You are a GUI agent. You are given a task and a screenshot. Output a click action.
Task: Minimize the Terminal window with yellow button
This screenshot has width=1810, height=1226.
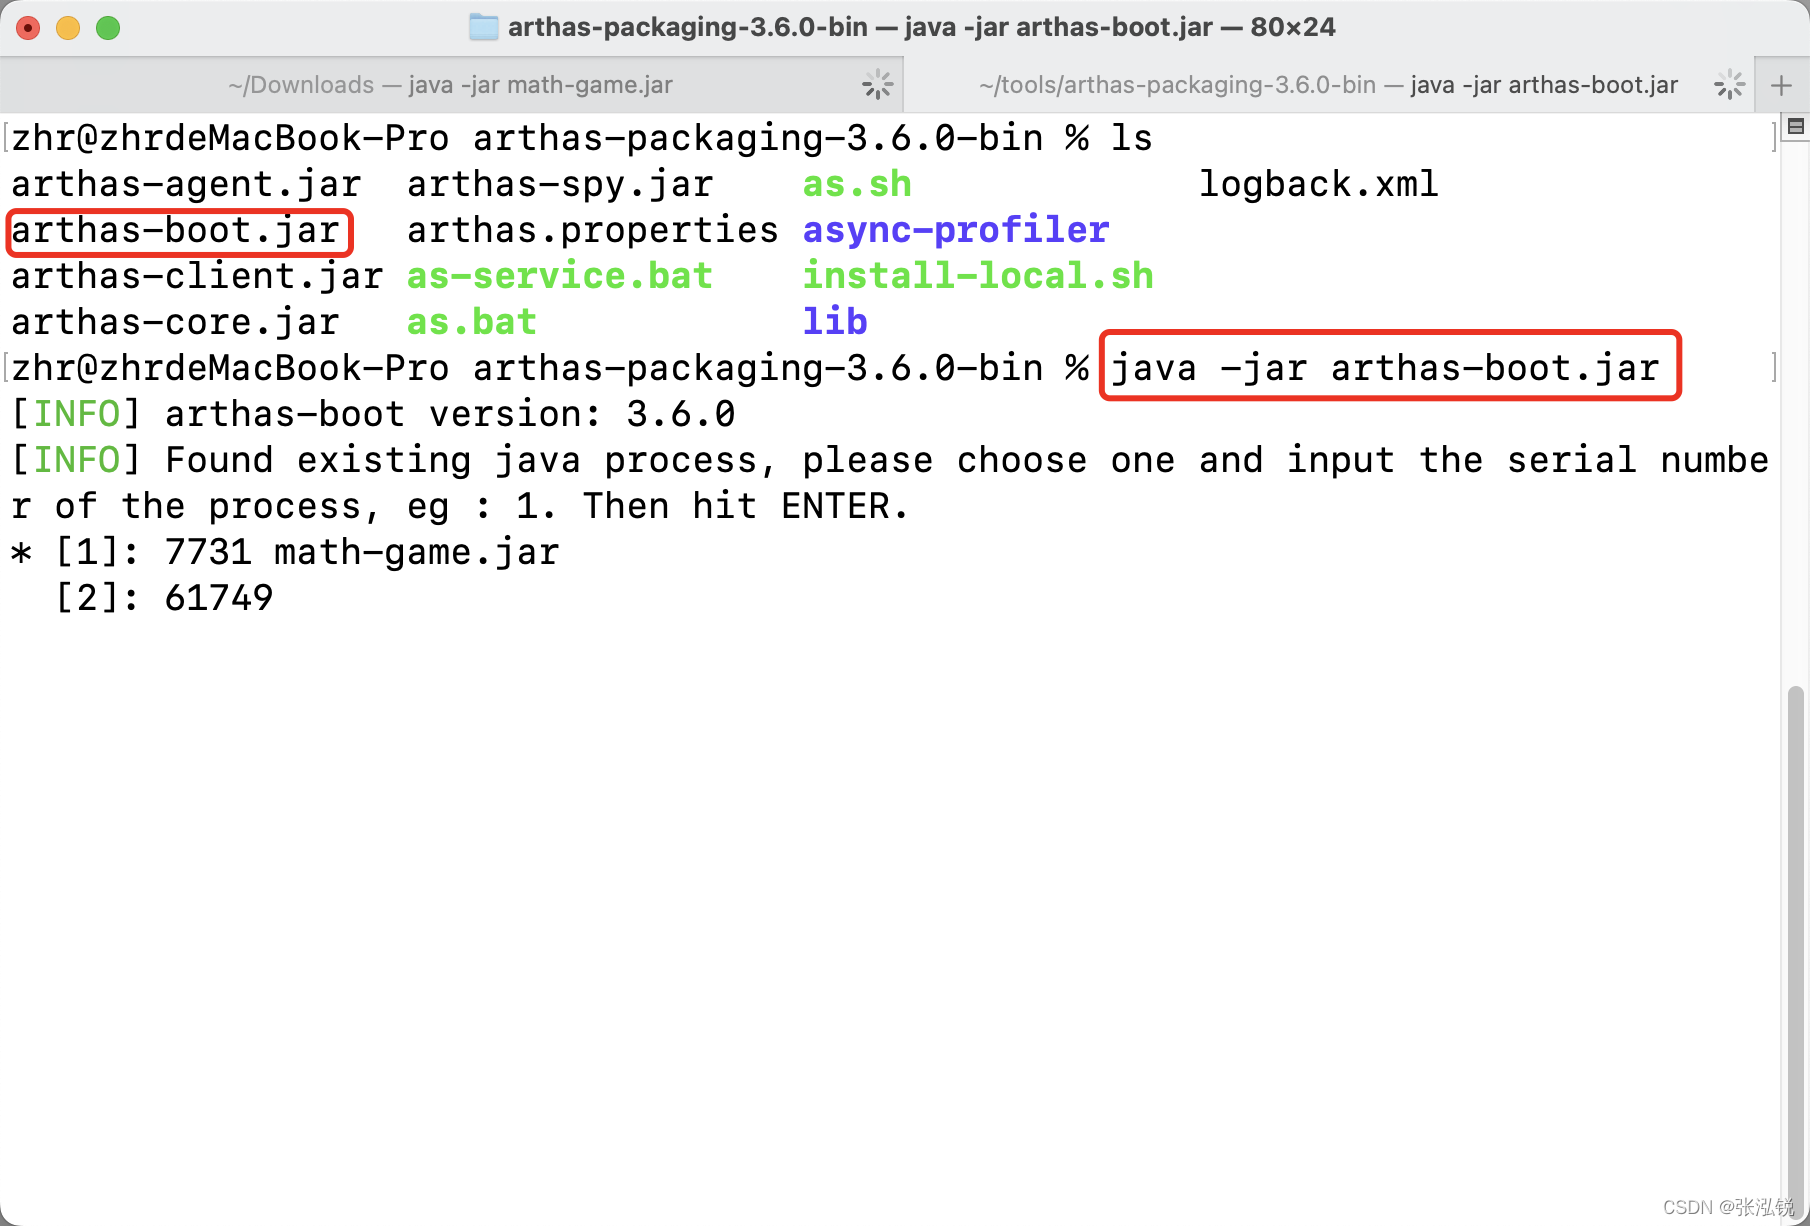click(x=68, y=28)
